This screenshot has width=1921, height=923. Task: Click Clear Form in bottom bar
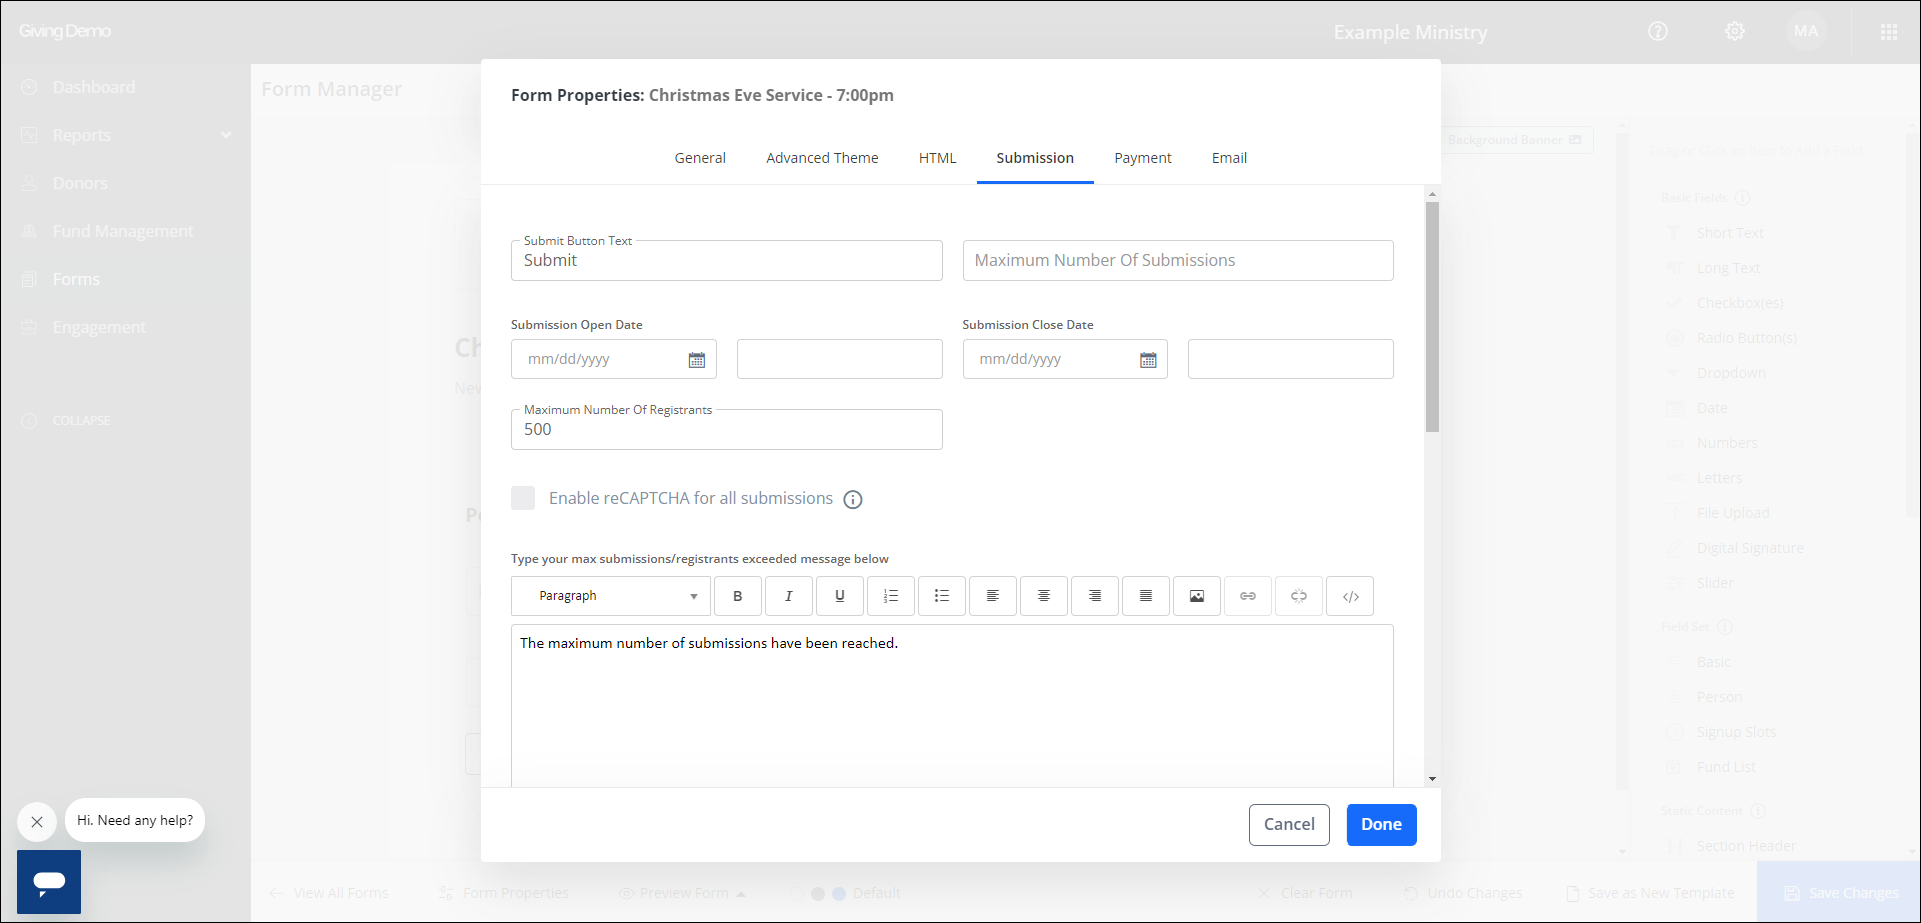tap(1305, 893)
